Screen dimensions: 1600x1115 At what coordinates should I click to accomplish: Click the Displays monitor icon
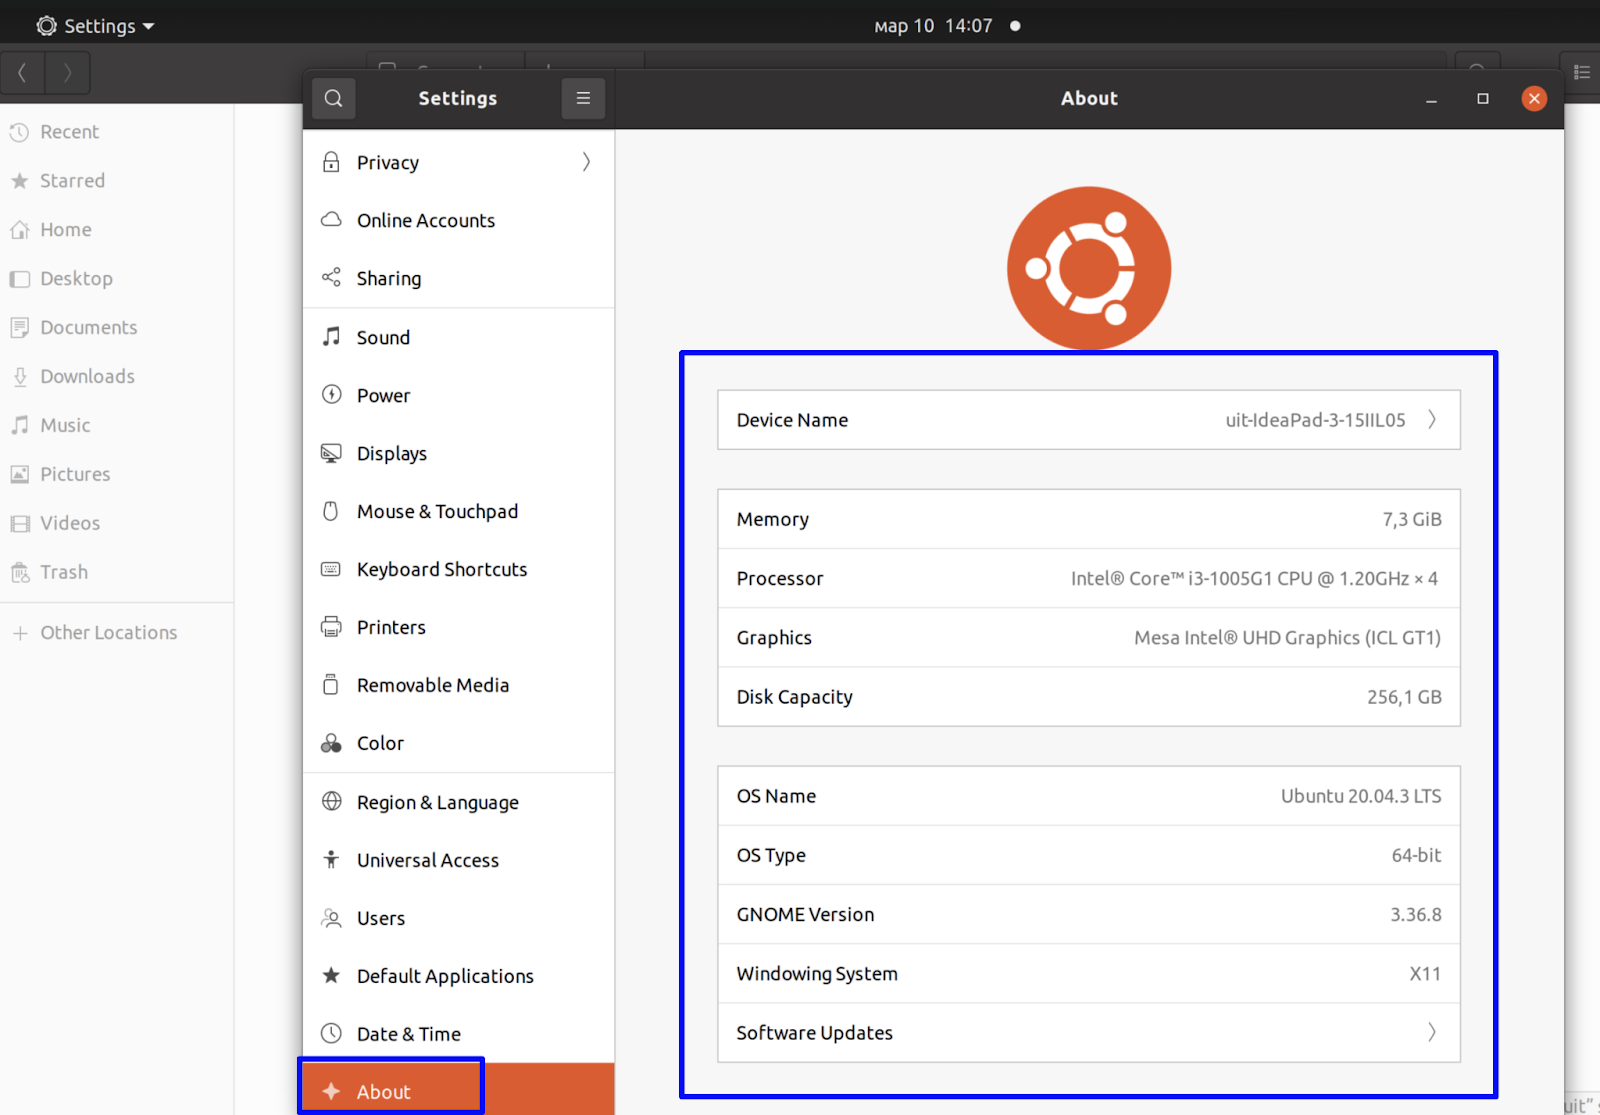[331, 453]
